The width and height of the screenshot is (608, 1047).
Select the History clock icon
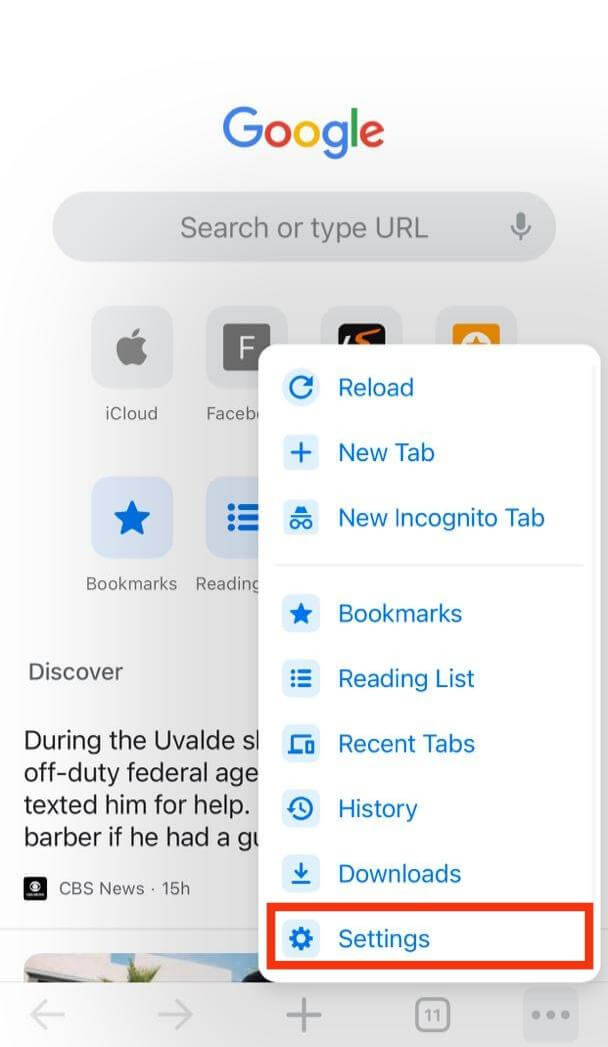point(300,808)
